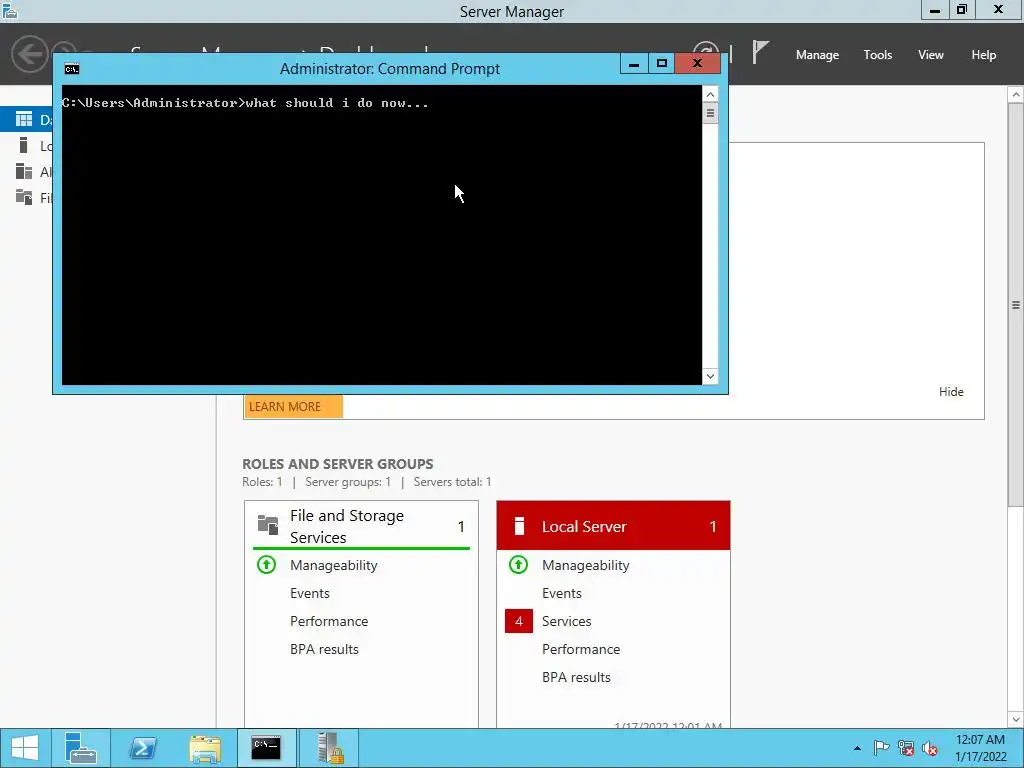This screenshot has height=768, width=1024.
Task: Click the Server Manager vertical scrollbar up arrow
Action: point(1016,95)
